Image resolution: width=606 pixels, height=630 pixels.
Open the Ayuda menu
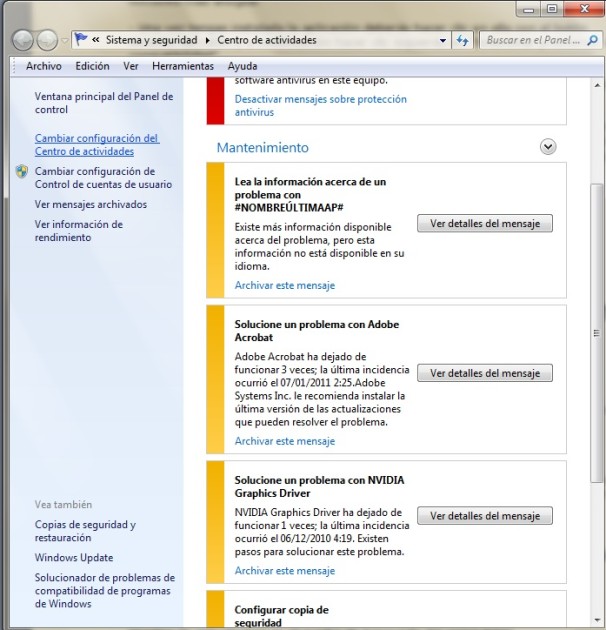tap(242, 66)
